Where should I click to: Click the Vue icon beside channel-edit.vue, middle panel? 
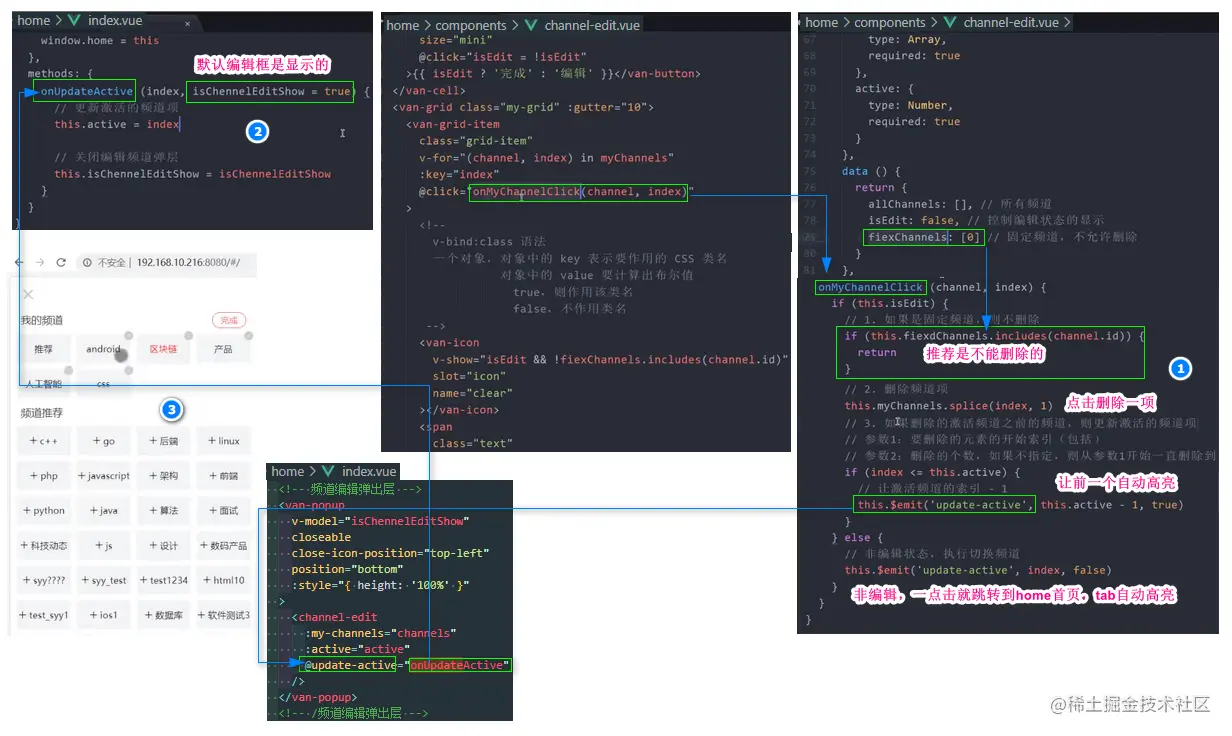point(531,25)
